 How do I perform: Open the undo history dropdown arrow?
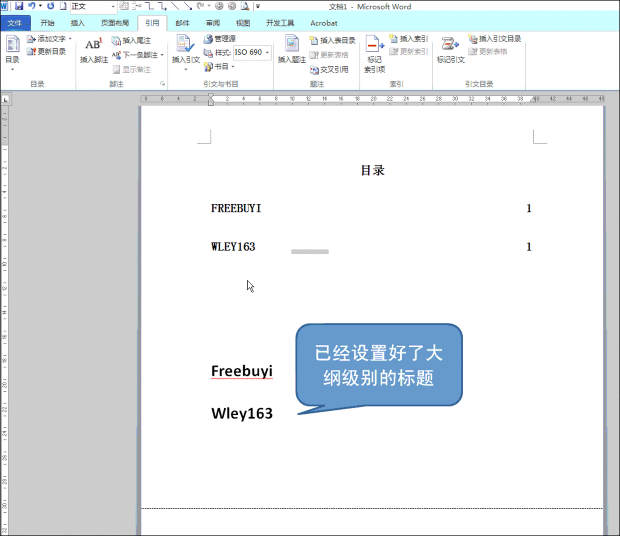point(40,6)
